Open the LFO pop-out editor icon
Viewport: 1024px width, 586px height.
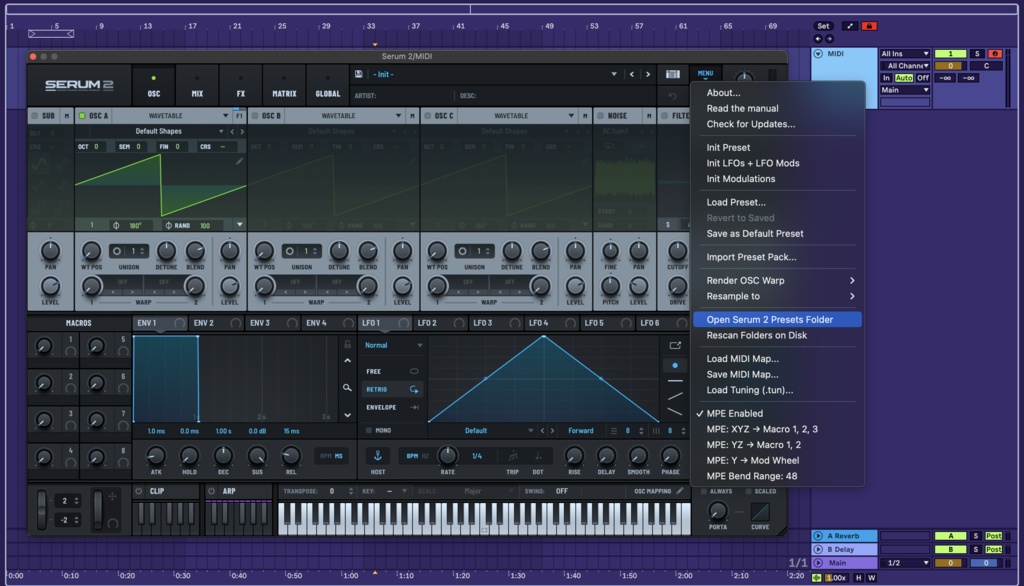(x=675, y=346)
